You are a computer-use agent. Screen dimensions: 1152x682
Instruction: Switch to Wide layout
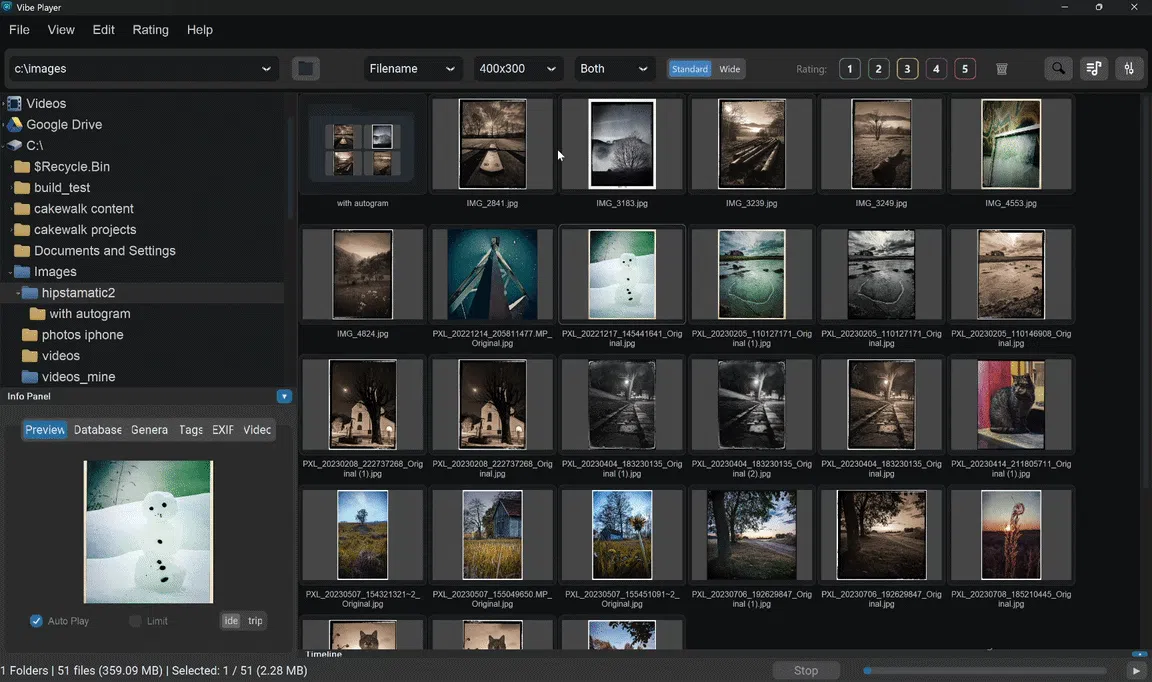click(730, 69)
